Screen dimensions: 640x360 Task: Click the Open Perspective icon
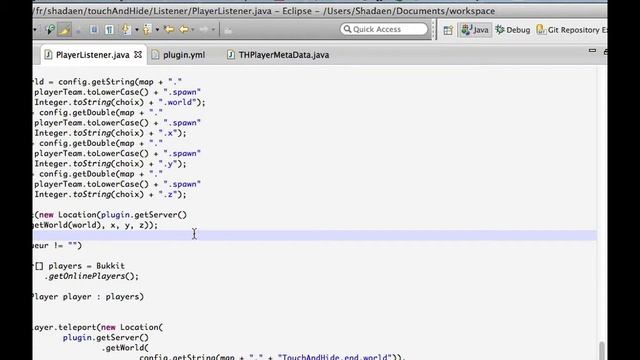(x=448, y=30)
